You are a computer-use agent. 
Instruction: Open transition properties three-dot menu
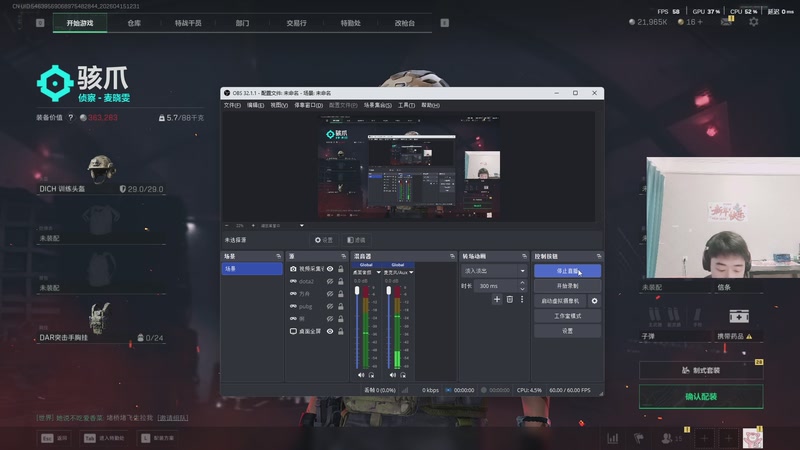pos(522,299)
